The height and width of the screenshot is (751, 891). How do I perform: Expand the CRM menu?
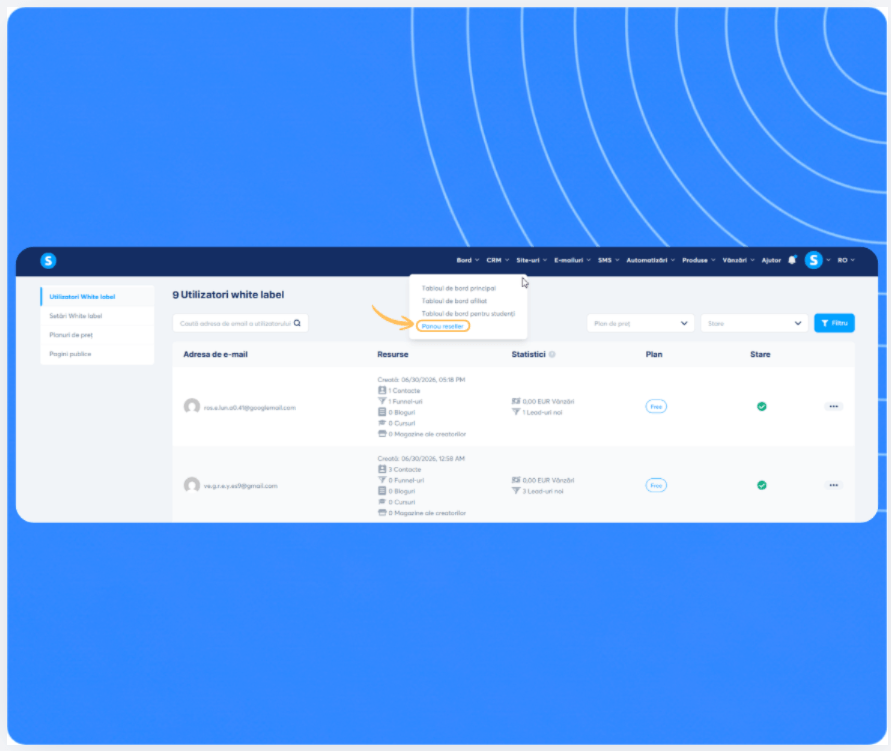coord(498,260)
